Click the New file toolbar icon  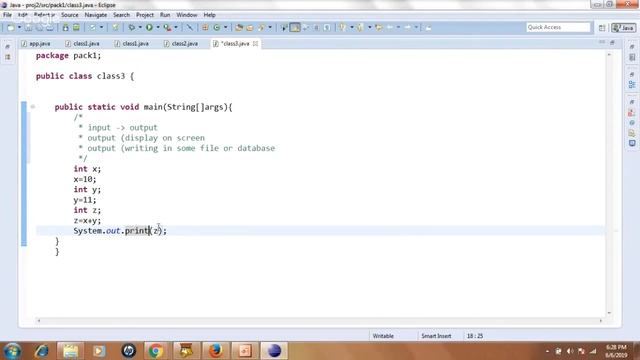tap(11, 27)
